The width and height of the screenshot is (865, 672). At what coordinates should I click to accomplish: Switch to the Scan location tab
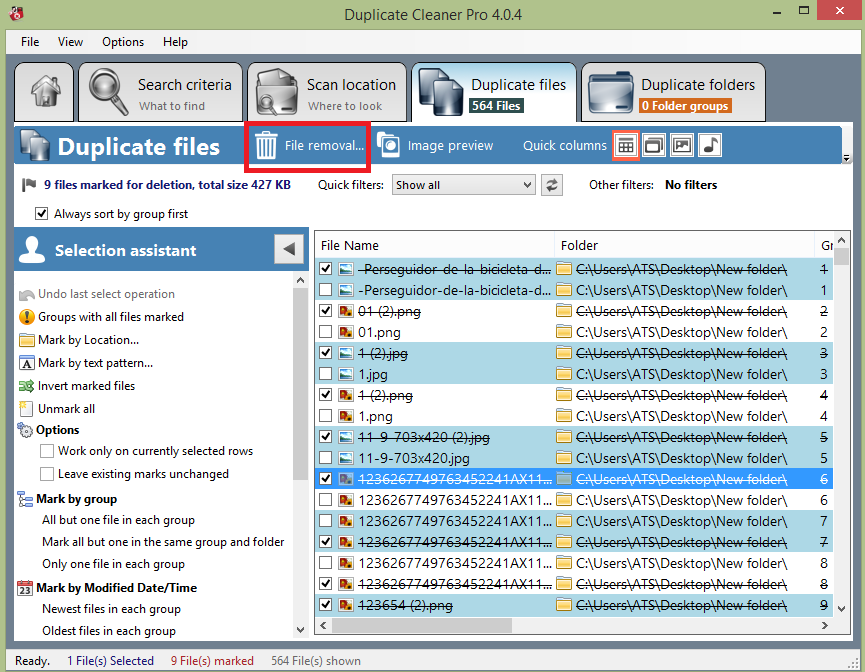point(326,94)
